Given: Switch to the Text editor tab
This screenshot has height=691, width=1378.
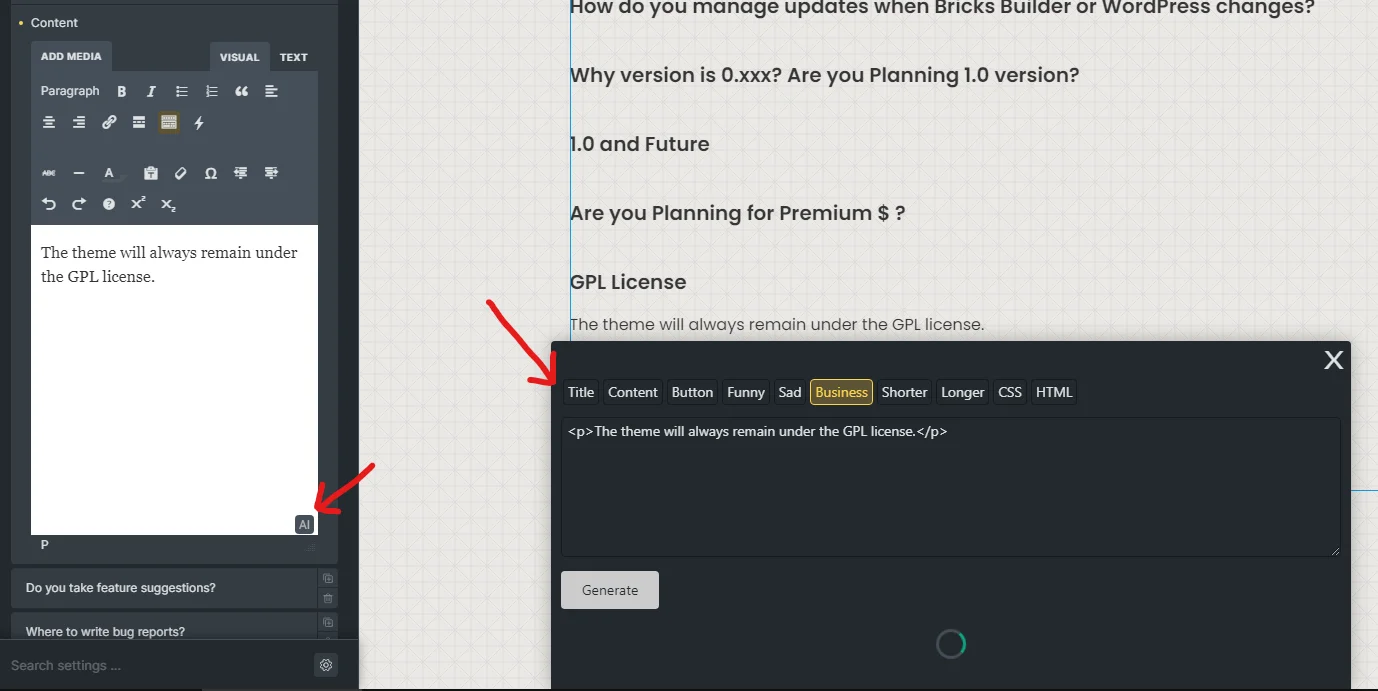Looking at the screenshot, I should click(293, 57).
